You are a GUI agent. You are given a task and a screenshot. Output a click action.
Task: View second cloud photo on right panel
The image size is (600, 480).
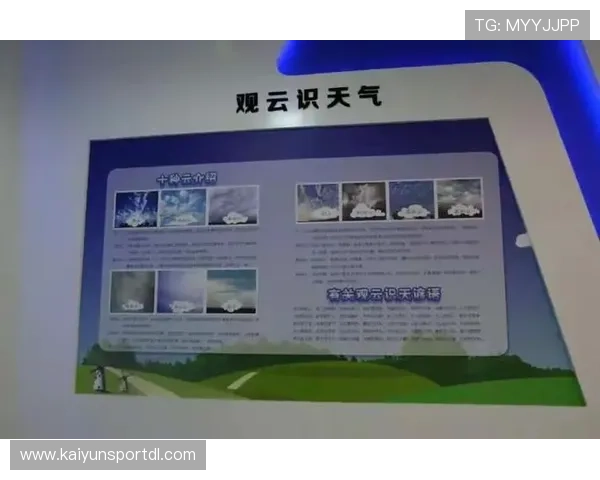363,201
